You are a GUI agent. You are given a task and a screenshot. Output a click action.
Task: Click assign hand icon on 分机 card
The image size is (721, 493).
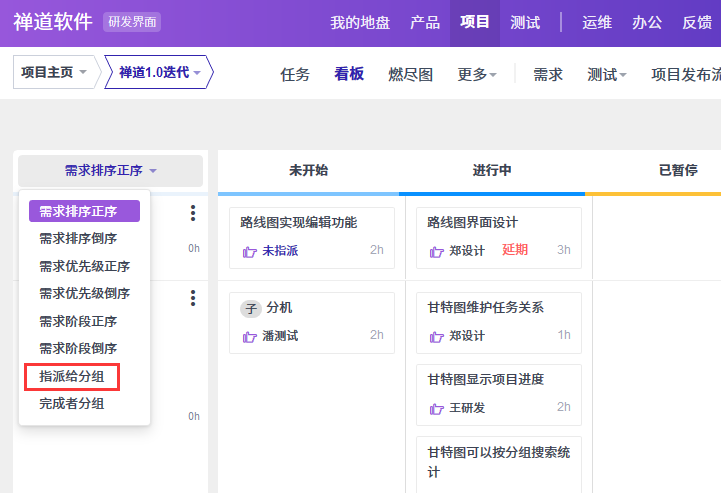249,336
